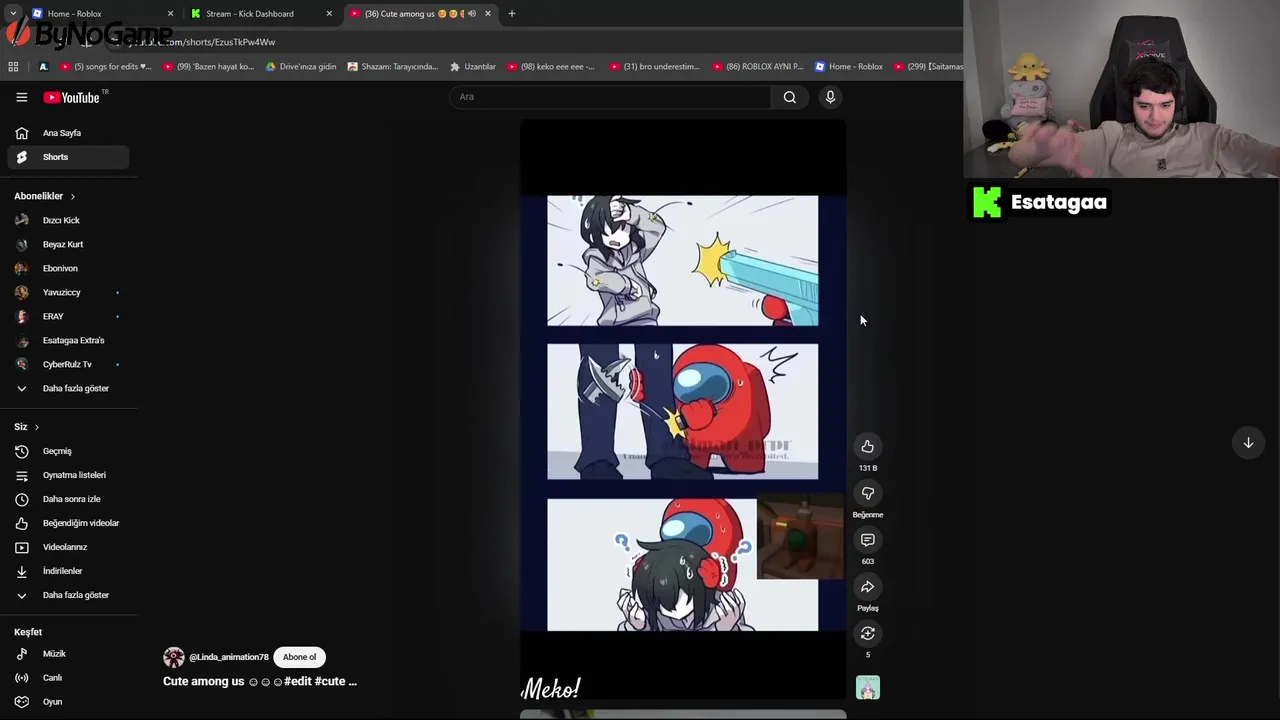Pause the playing Short video
Image resolution: width=1280 pixels, height=720 pixels.
tap(683, 410)
